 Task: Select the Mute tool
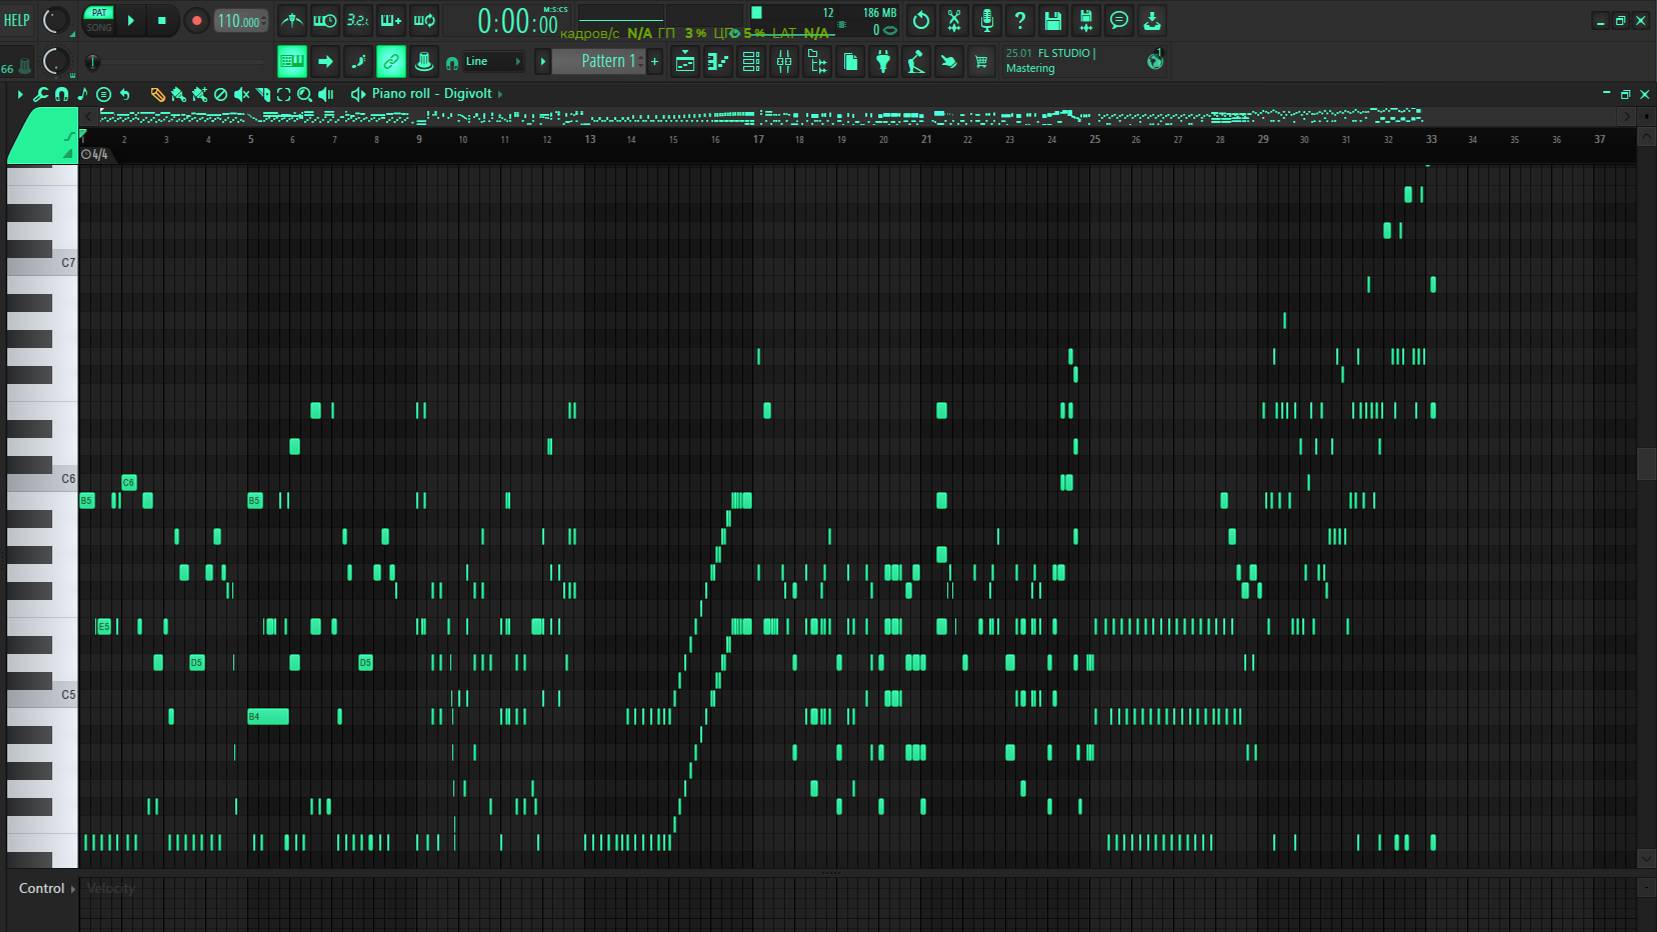pyautogui.click(x=242, y=94)
